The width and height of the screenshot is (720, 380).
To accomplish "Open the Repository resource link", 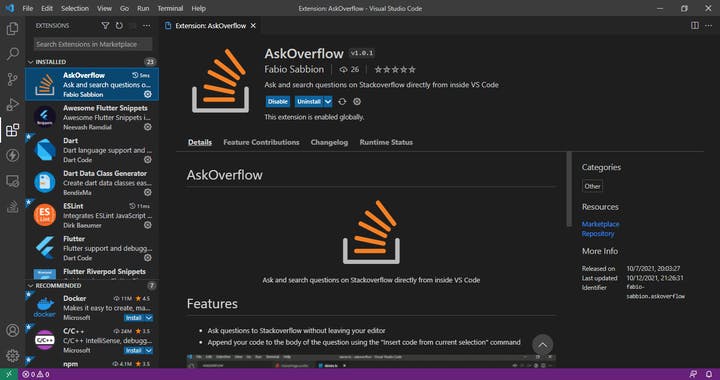I will coord(598,234).
